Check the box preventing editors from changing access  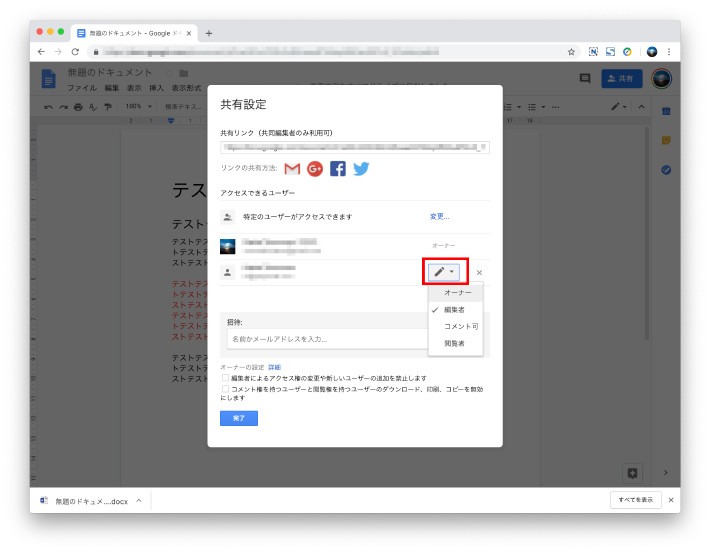click(x=225, y=378)
